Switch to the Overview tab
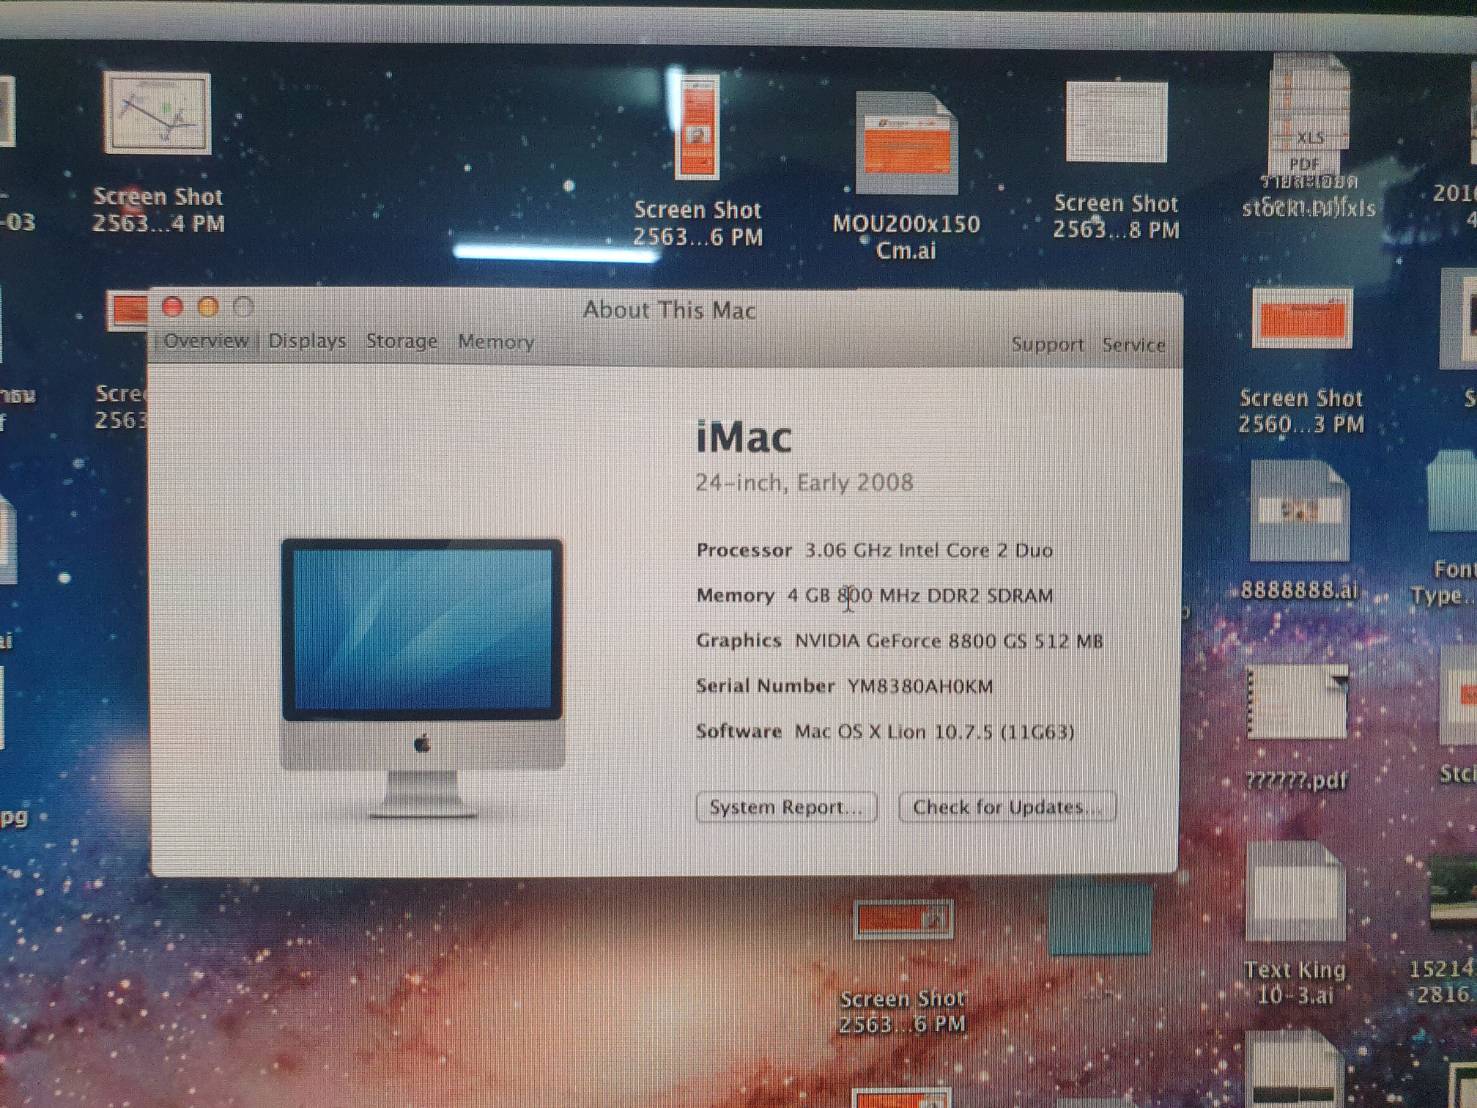The width and height of the screenshot is (1477, 1108). [205, 341]
